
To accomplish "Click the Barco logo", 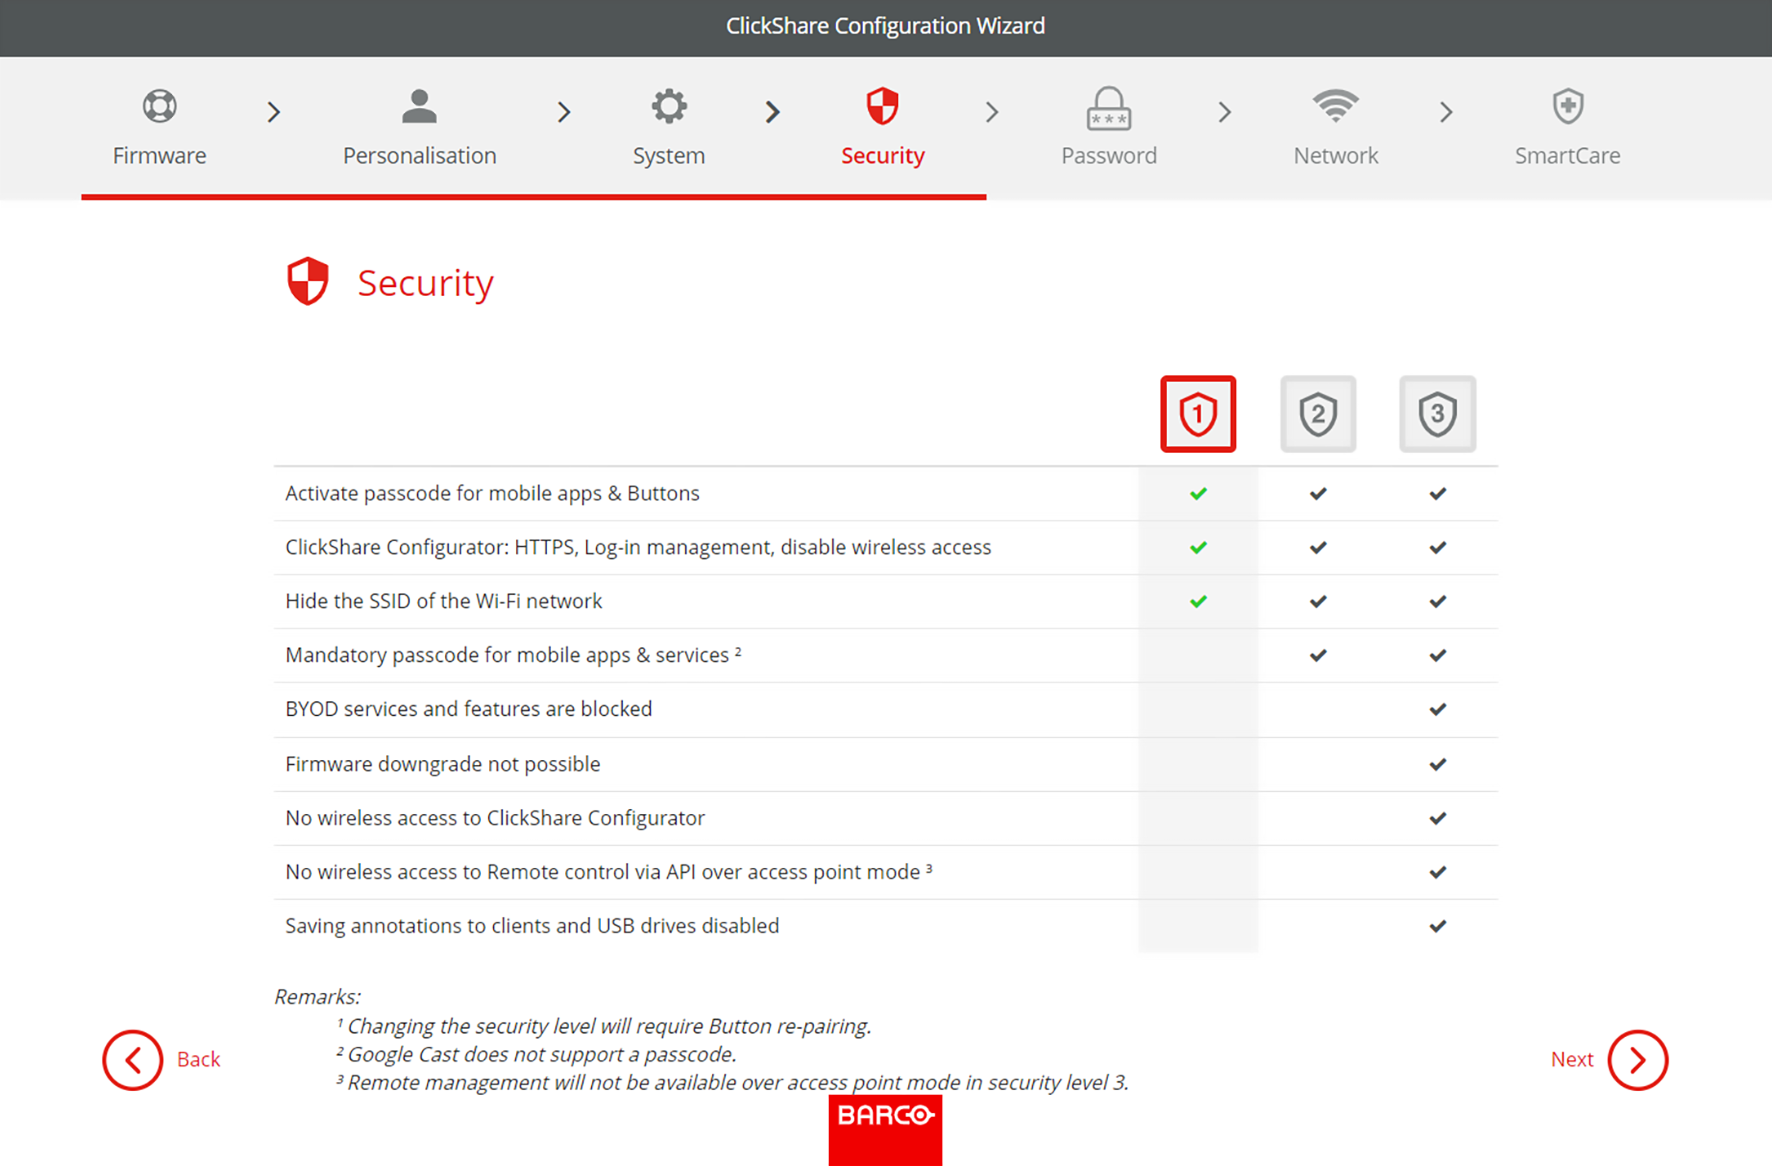I will [885, 1130].
